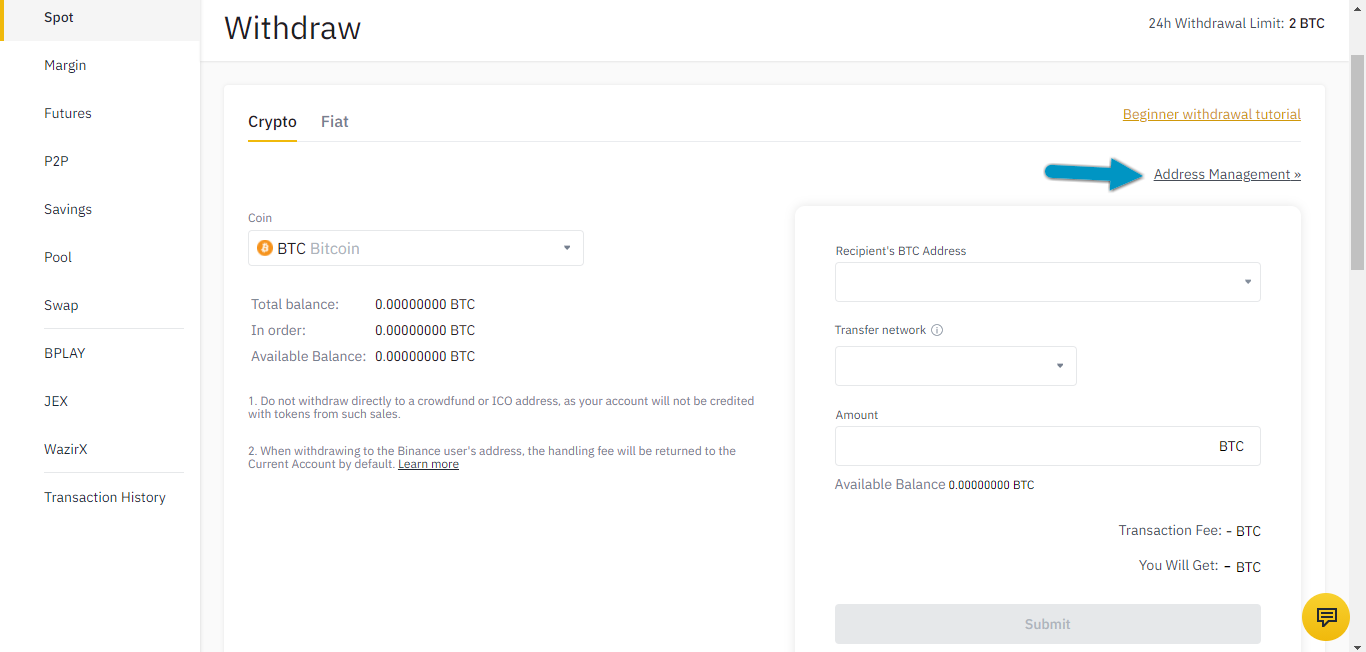Click the orange Bitcoin coin icon
The image size is (1366, 652).
pyautogui.click(x=265, y=248)
